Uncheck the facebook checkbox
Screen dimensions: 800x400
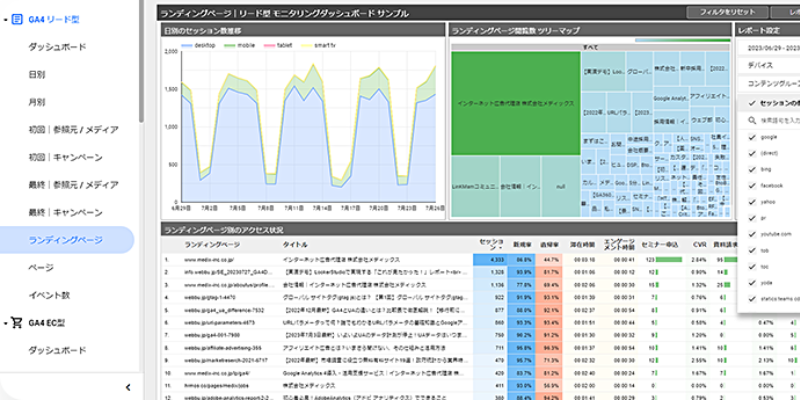[752, 186]
